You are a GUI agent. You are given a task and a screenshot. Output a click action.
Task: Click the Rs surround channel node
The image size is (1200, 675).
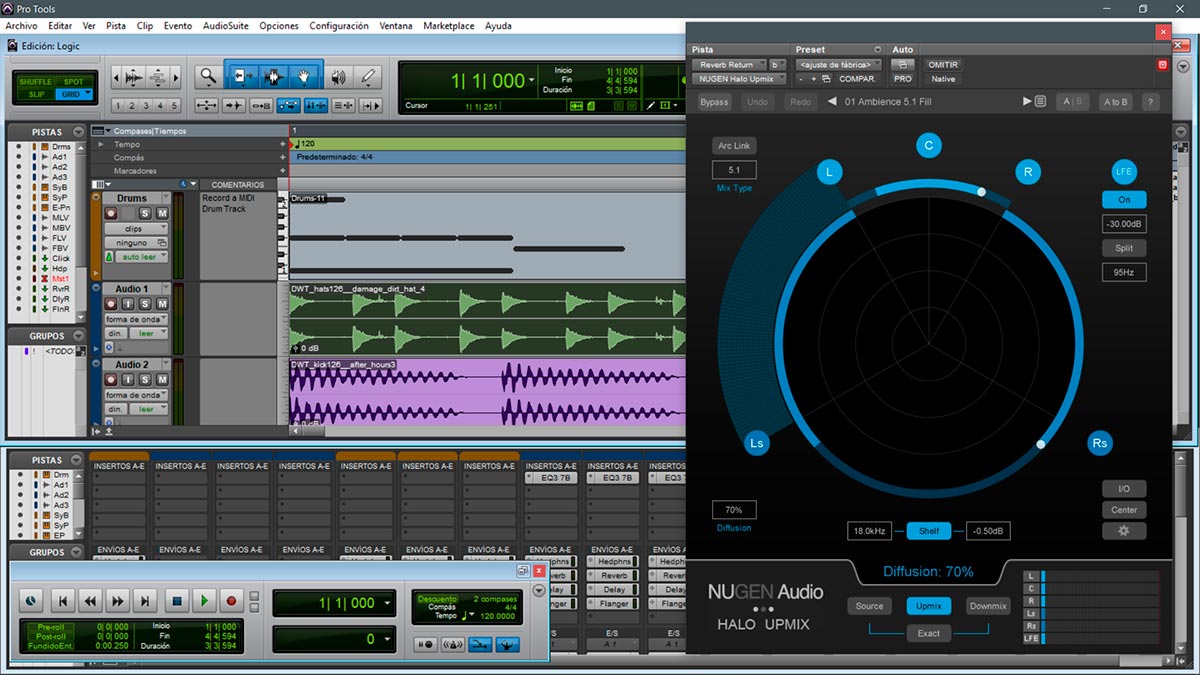(x=1100, y=443)
